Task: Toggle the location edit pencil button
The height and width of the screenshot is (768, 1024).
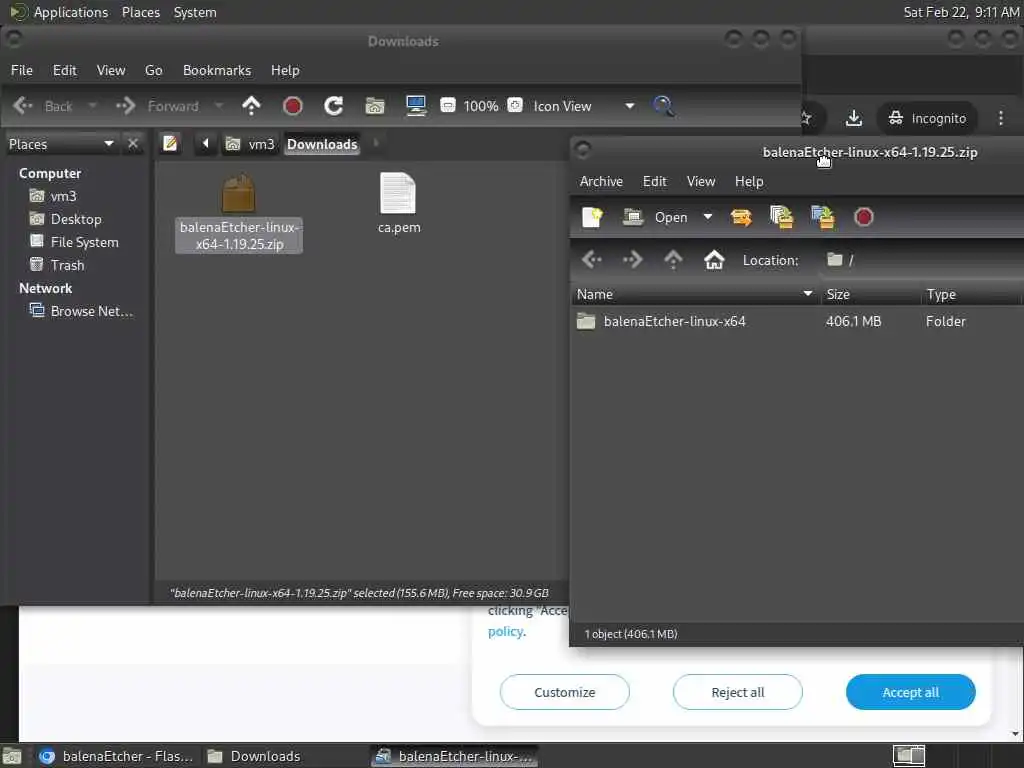Action: 170,143
